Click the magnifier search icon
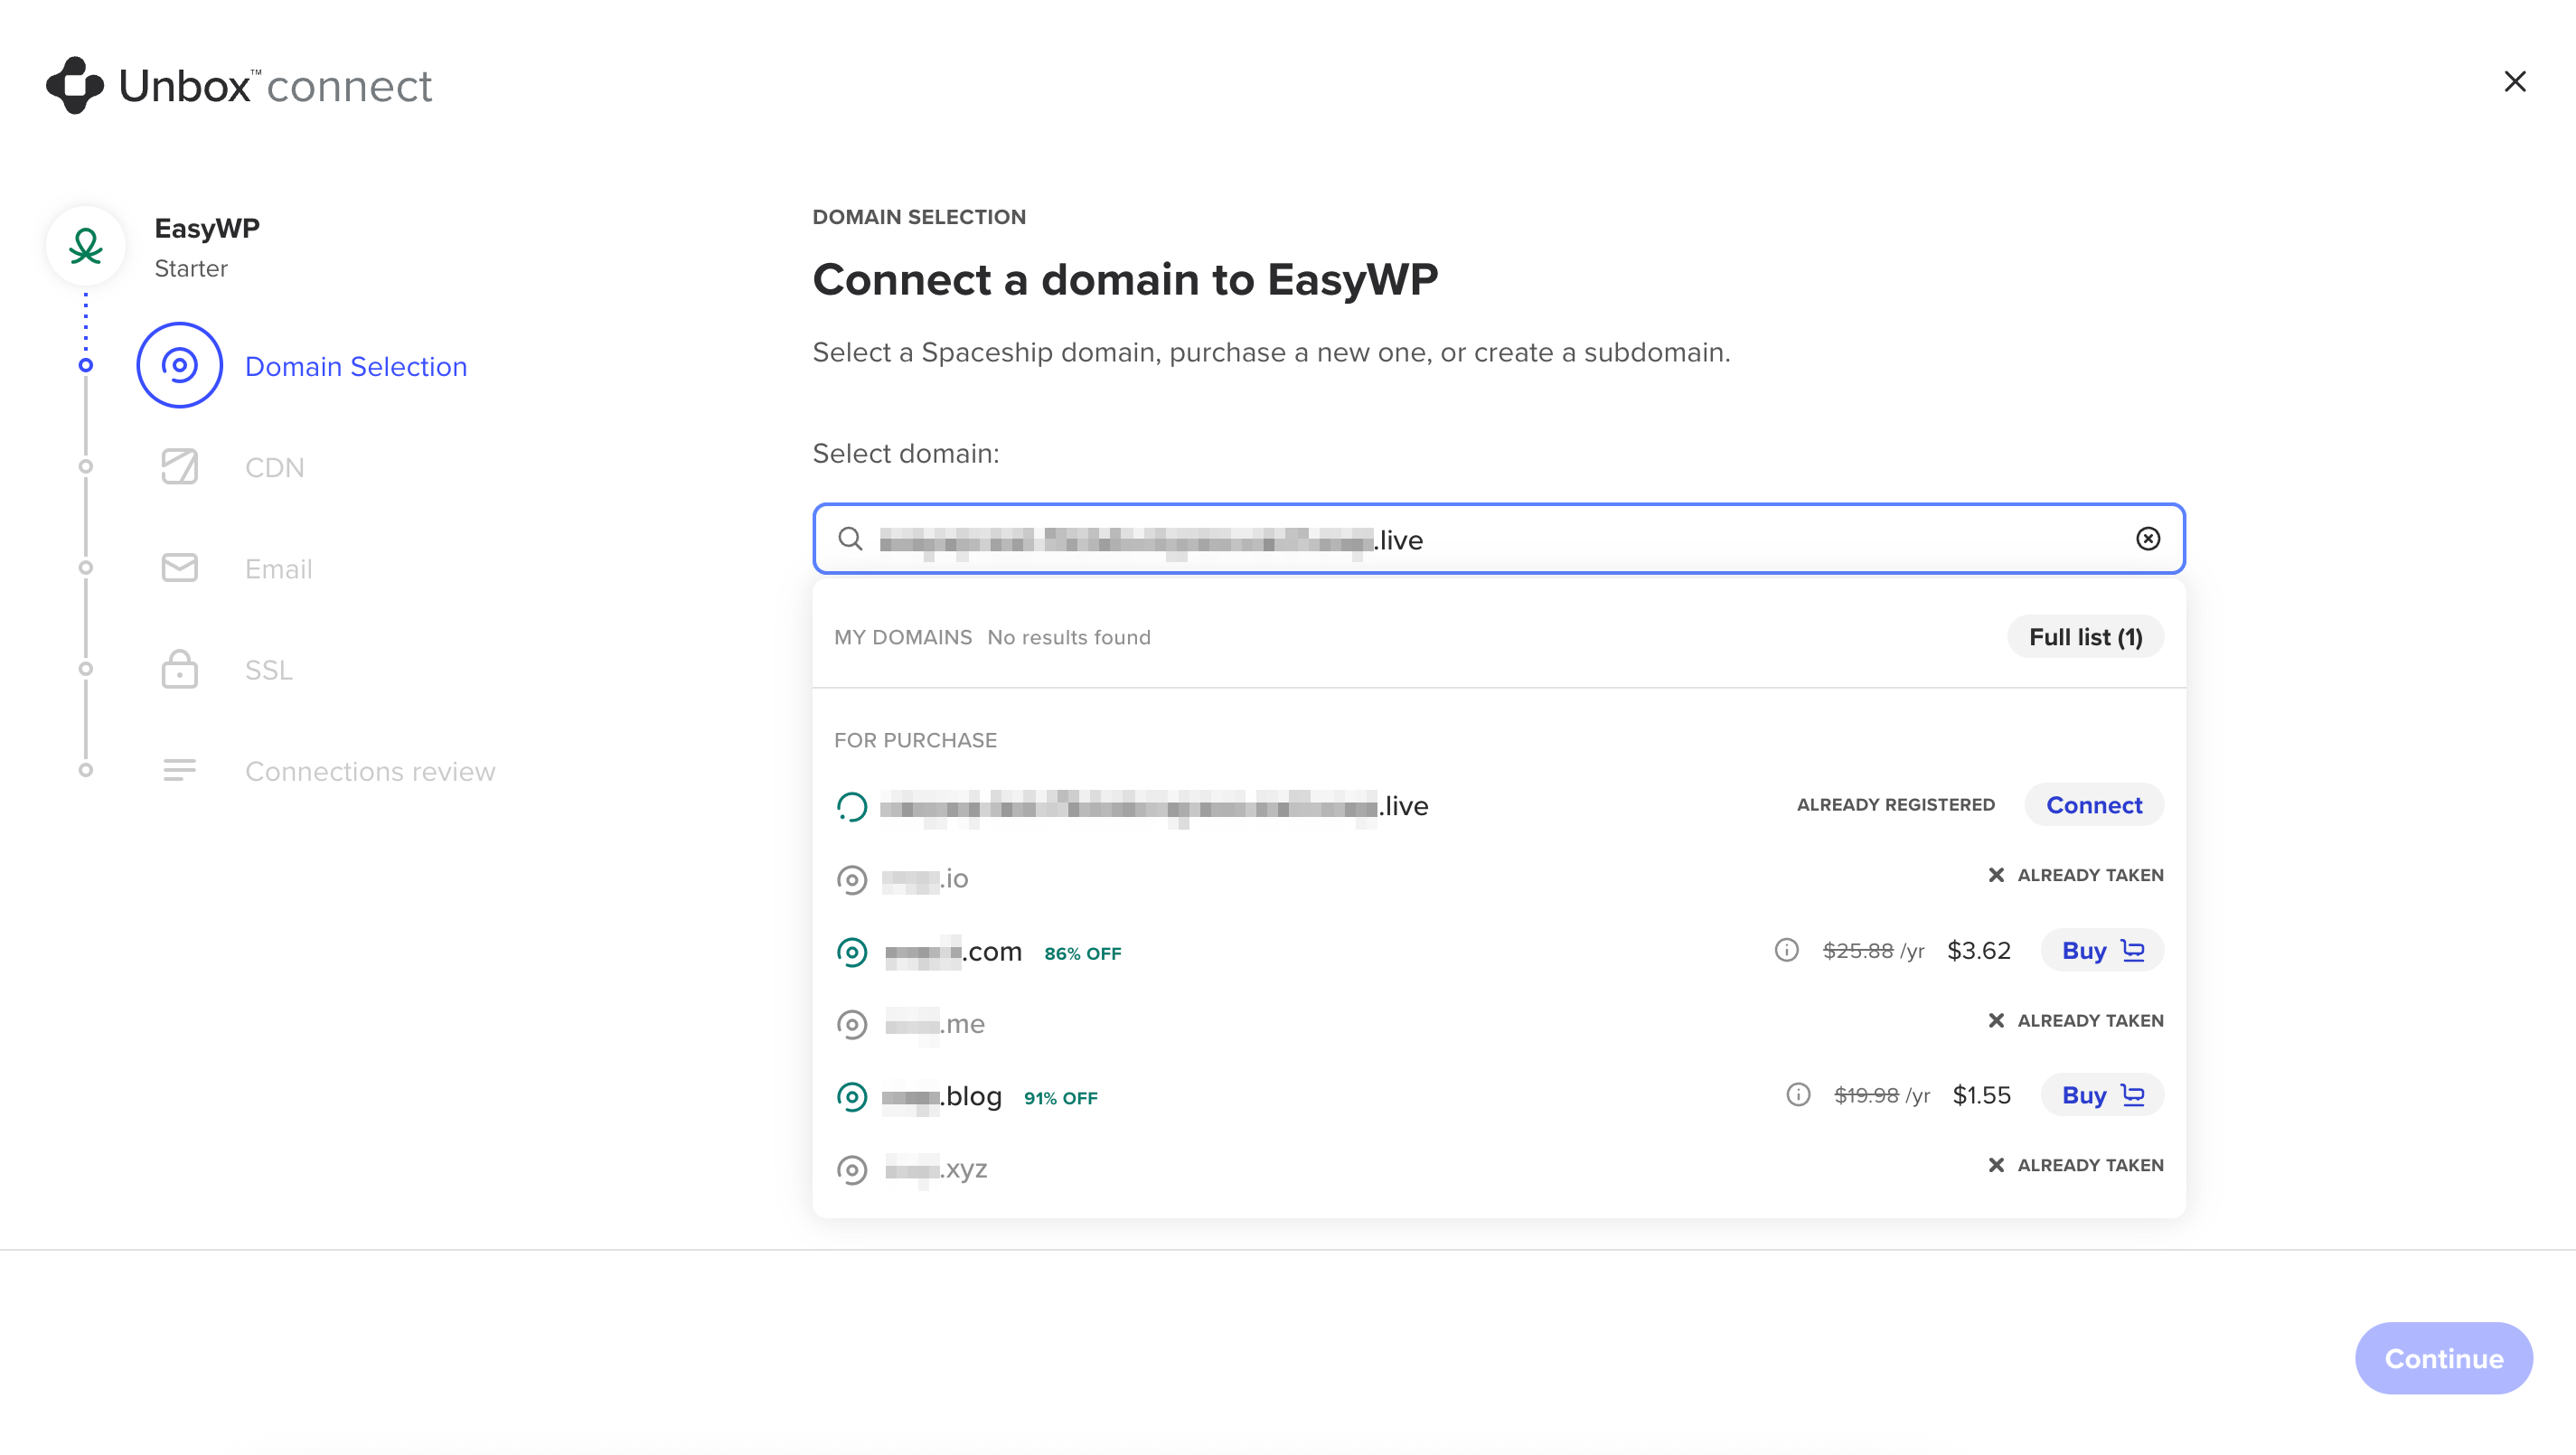2576x1455 pixels. [850, 539]
